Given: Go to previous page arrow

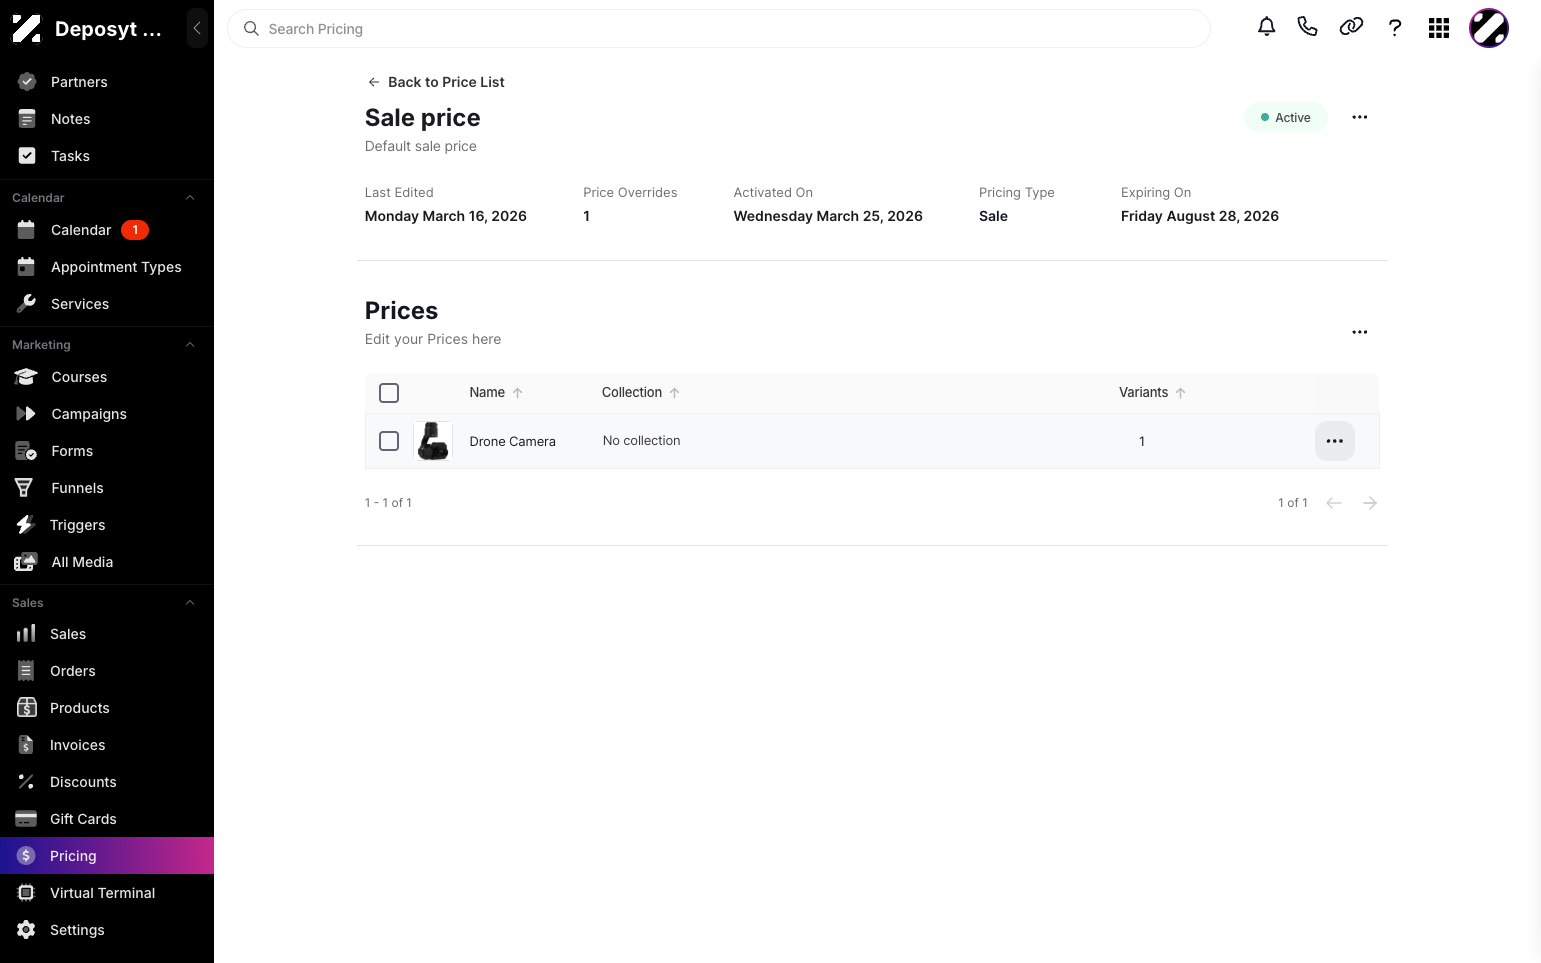Looking at the screenshot, I should [1334, 503].
